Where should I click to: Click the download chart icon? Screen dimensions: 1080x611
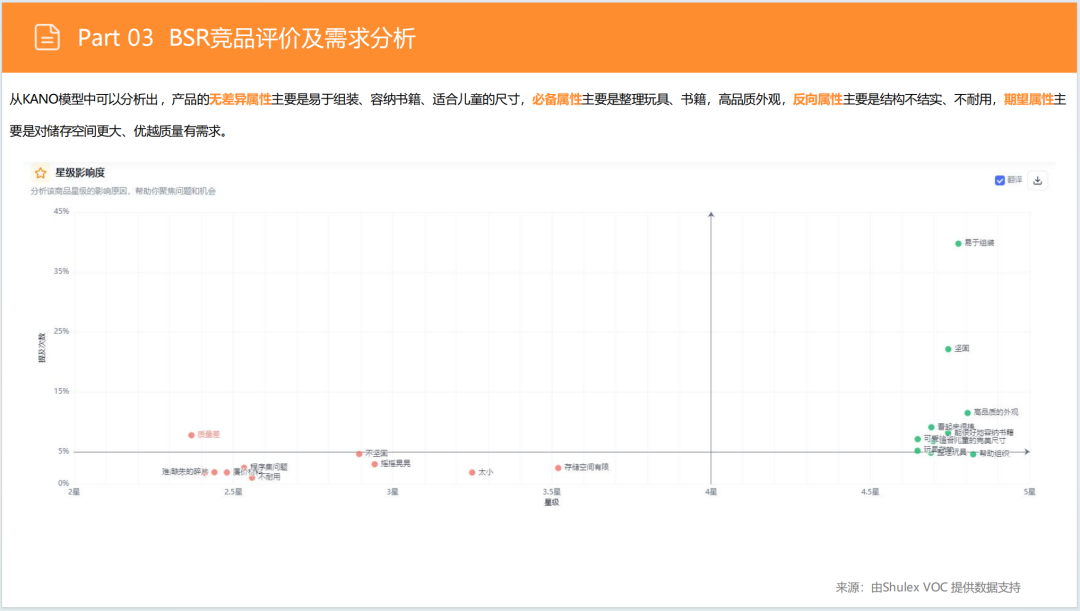click(1038, 180)
